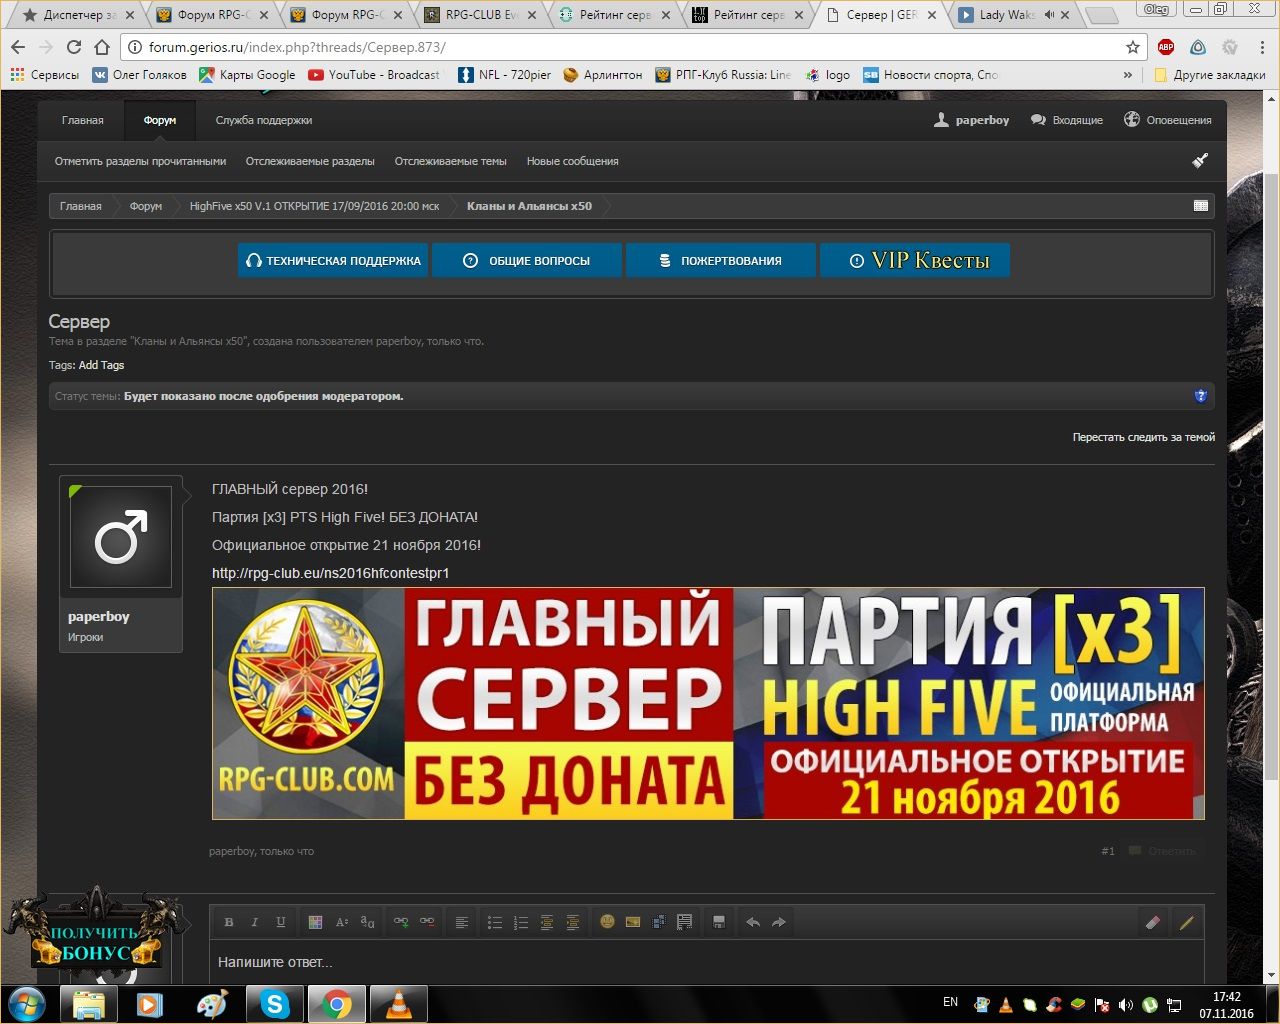Click the insert image icon in editor
Viewport: 1280px width, 1024px height.
point(633,922)
